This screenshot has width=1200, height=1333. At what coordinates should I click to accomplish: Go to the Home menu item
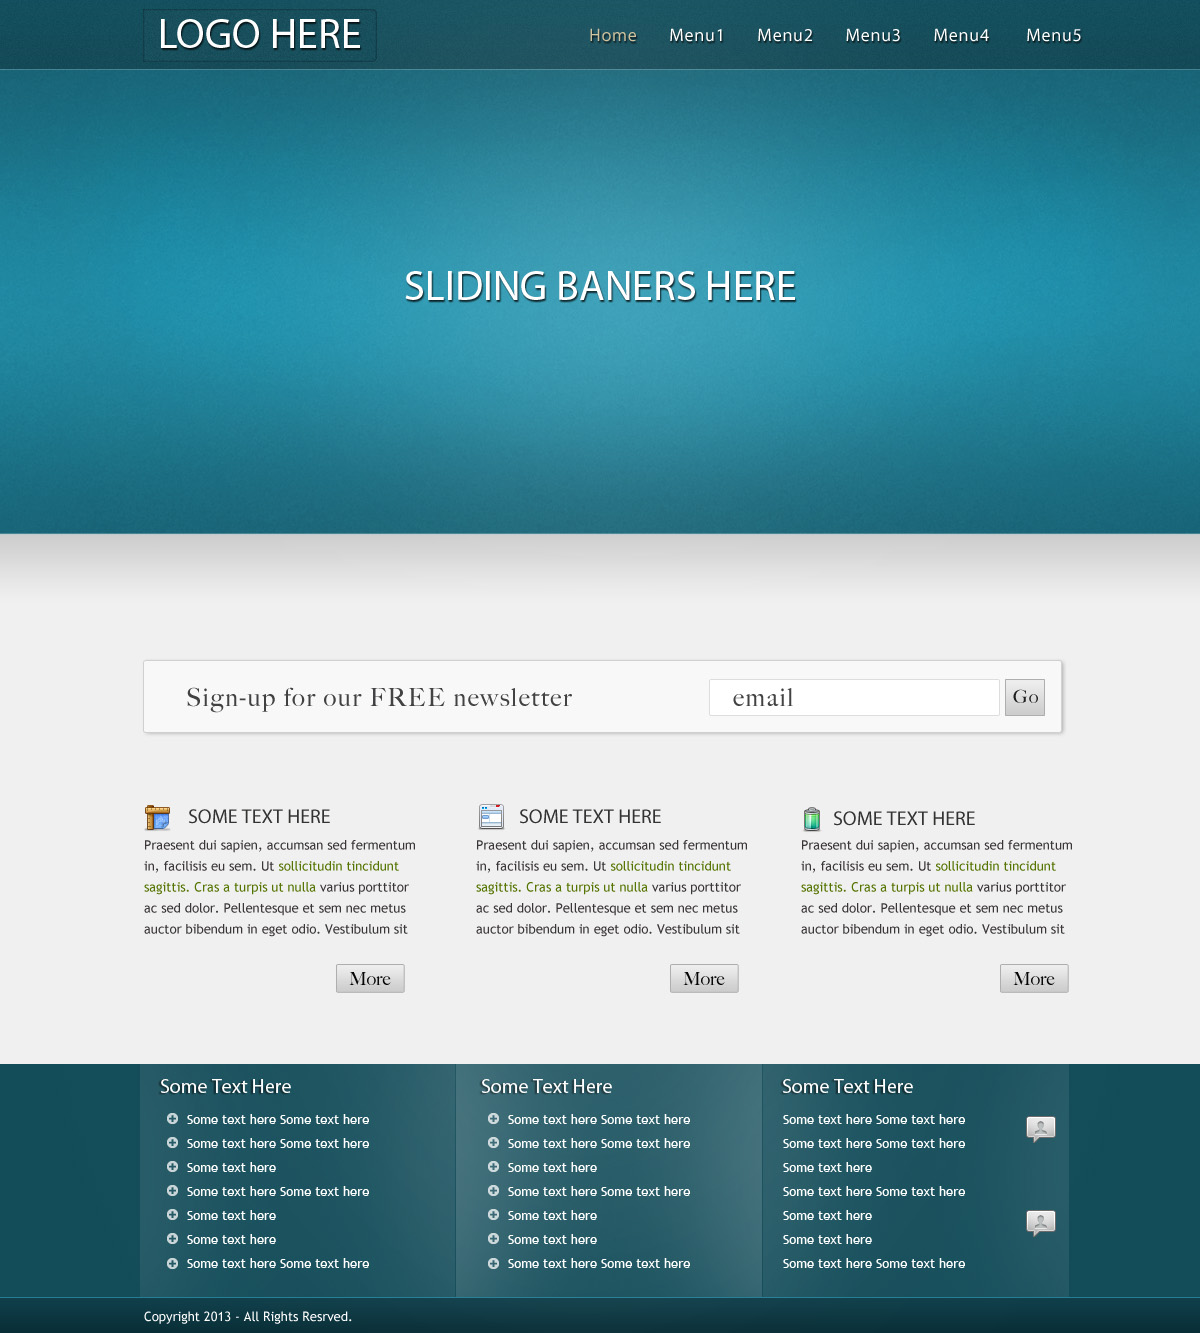pos(613,35)
